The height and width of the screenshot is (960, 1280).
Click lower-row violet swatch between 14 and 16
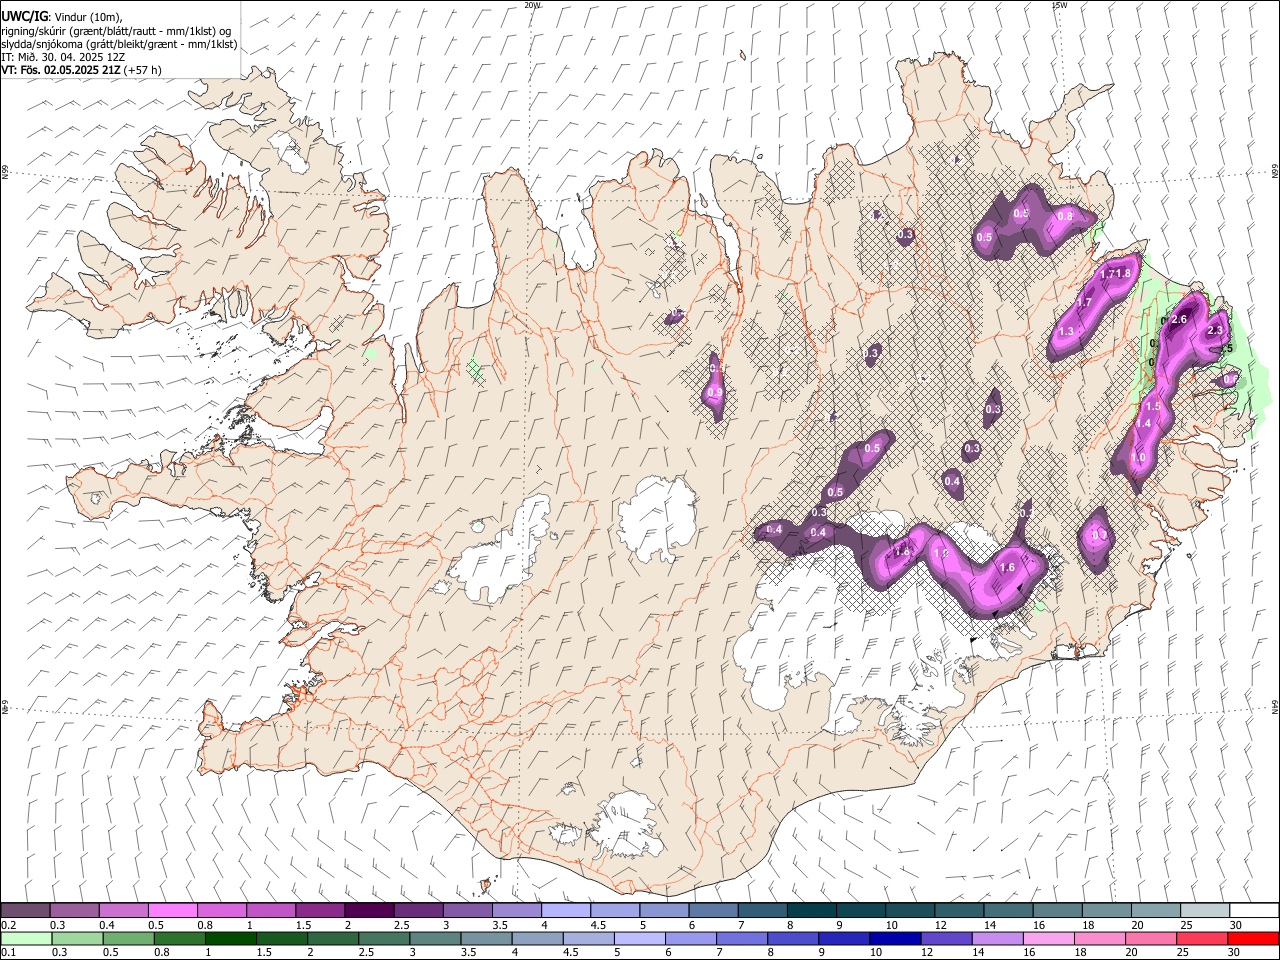tap(998, 938)
